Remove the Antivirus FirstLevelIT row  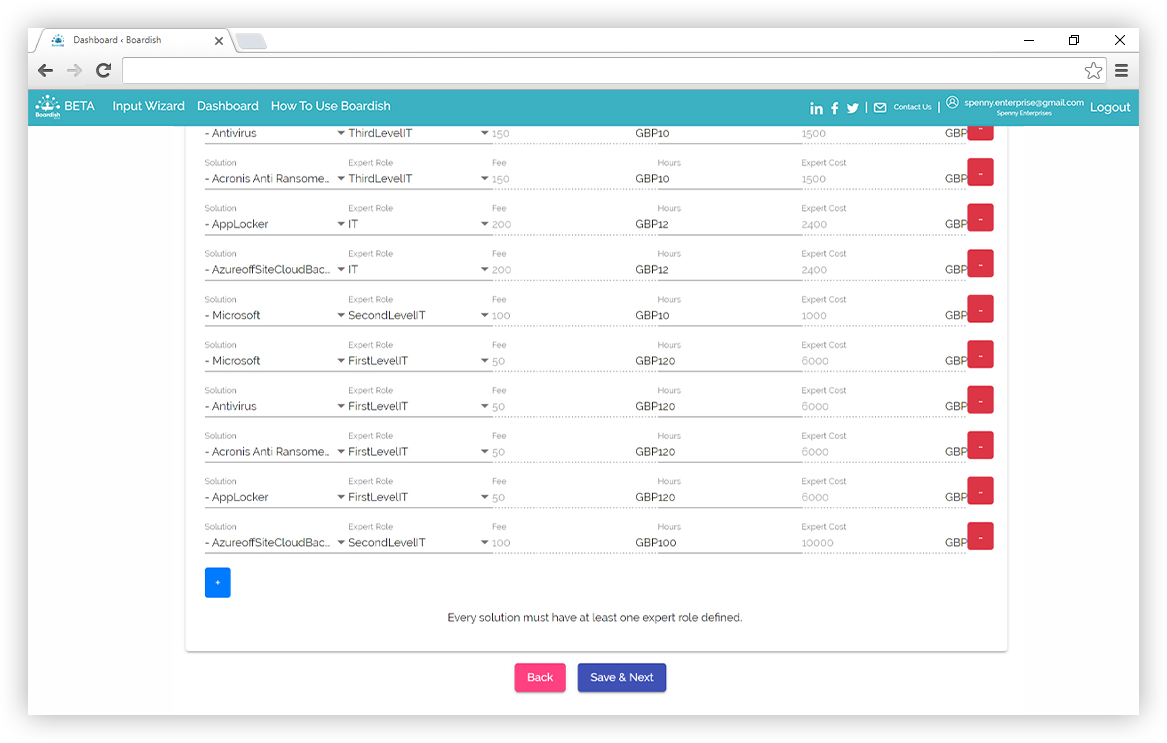click(x=980, y=400)
